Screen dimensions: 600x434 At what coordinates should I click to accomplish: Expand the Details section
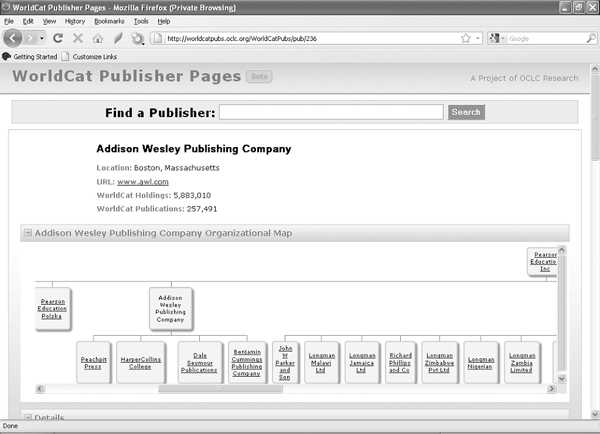27,417
